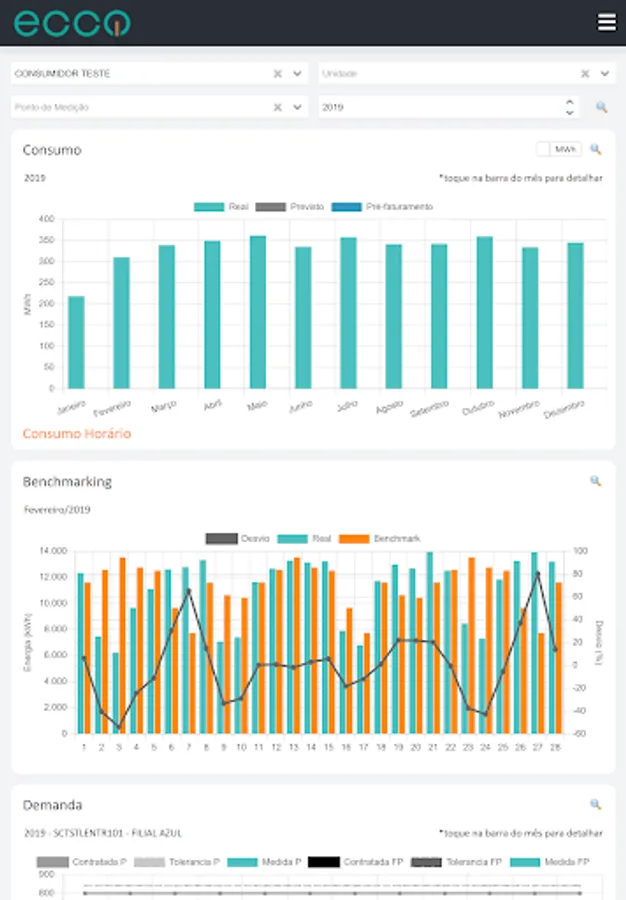Toggle the Benchmark legend swatch
This screenshot has height=900, width=626.
[x=354, y=538]
